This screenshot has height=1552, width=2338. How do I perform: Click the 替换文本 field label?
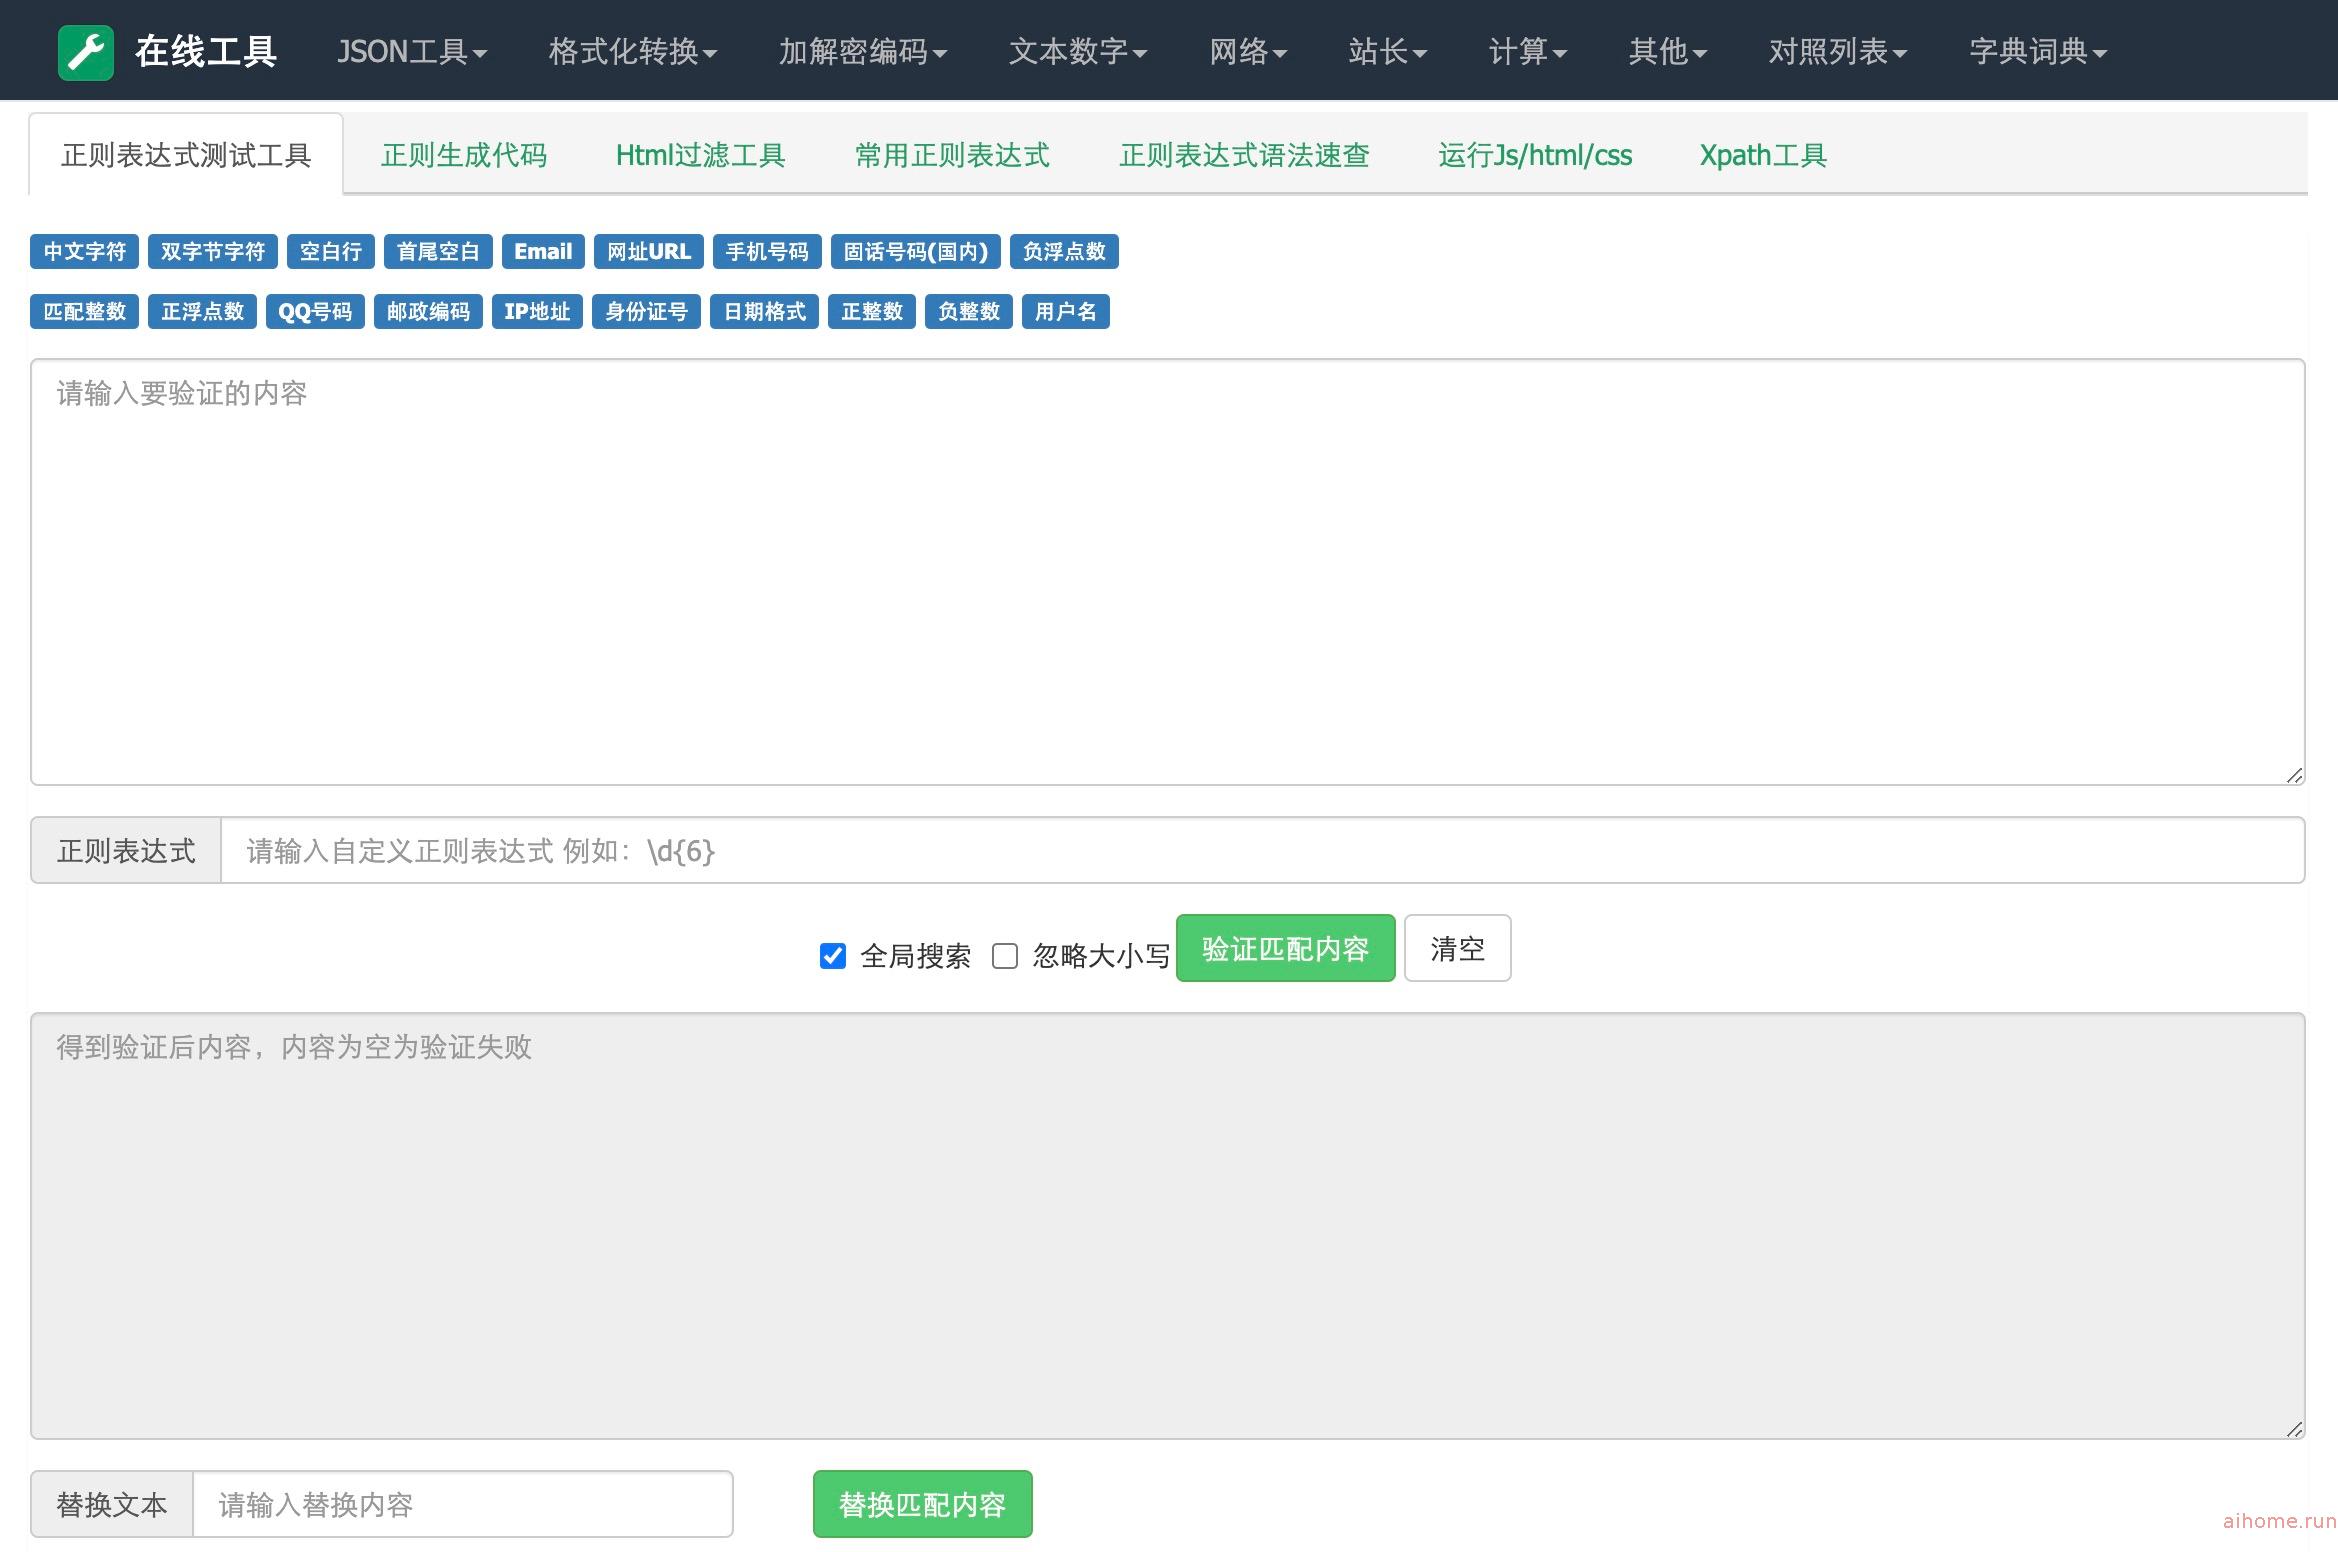click(112, 1504)
